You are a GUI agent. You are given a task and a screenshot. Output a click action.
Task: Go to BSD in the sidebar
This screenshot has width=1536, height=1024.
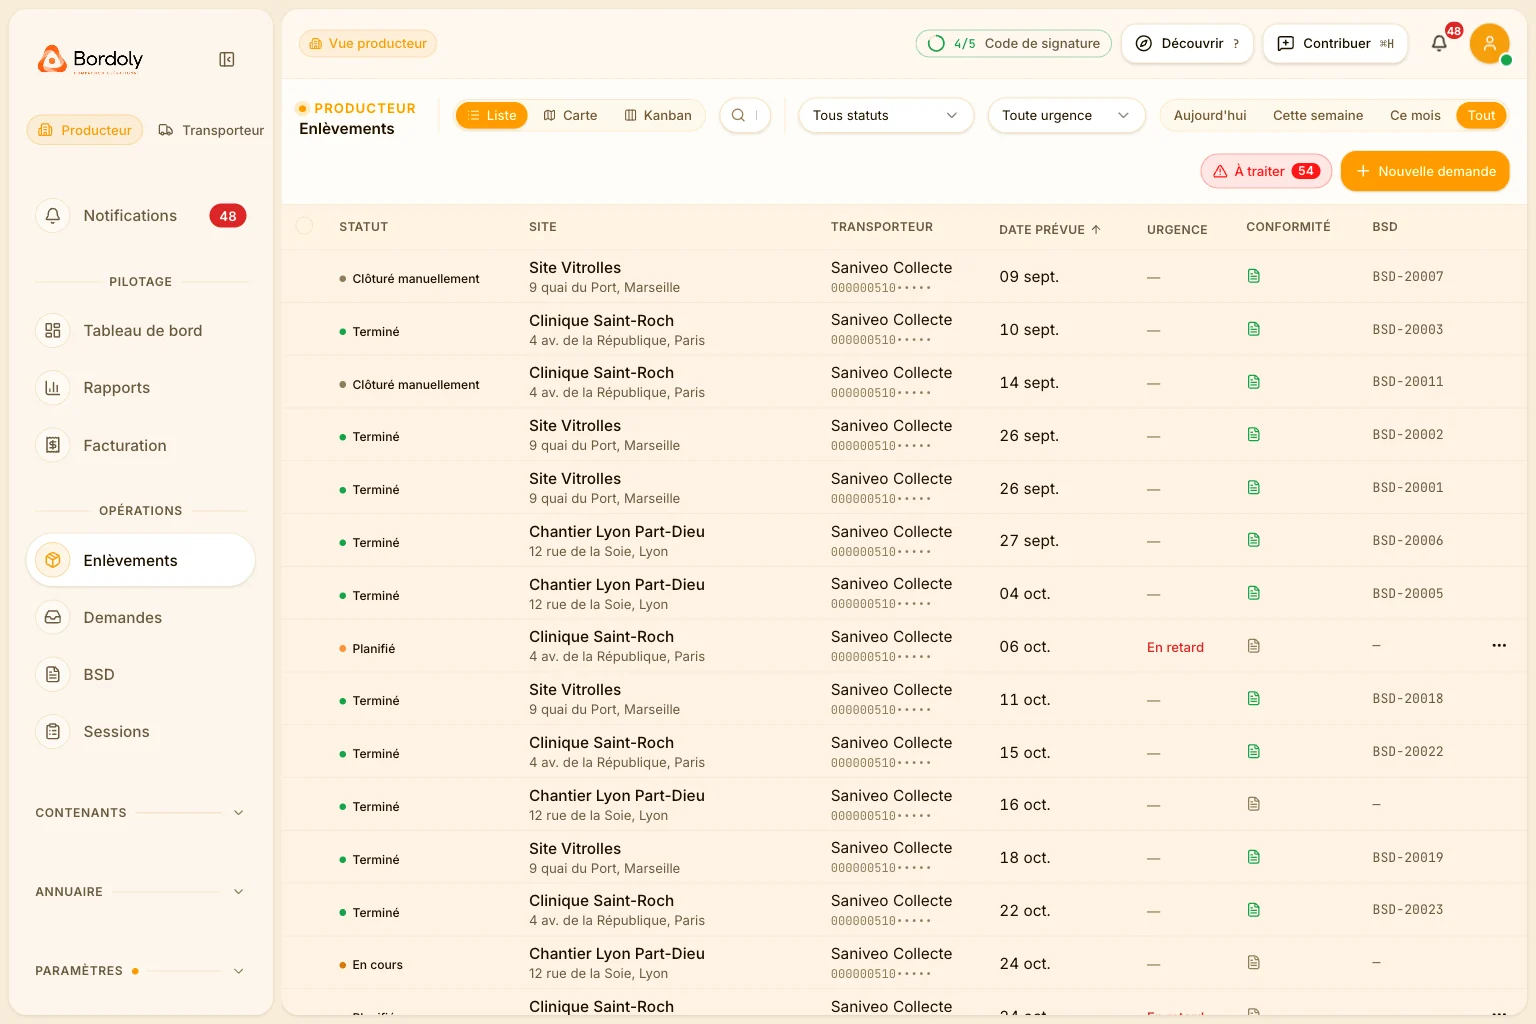(x=141, y=675)
